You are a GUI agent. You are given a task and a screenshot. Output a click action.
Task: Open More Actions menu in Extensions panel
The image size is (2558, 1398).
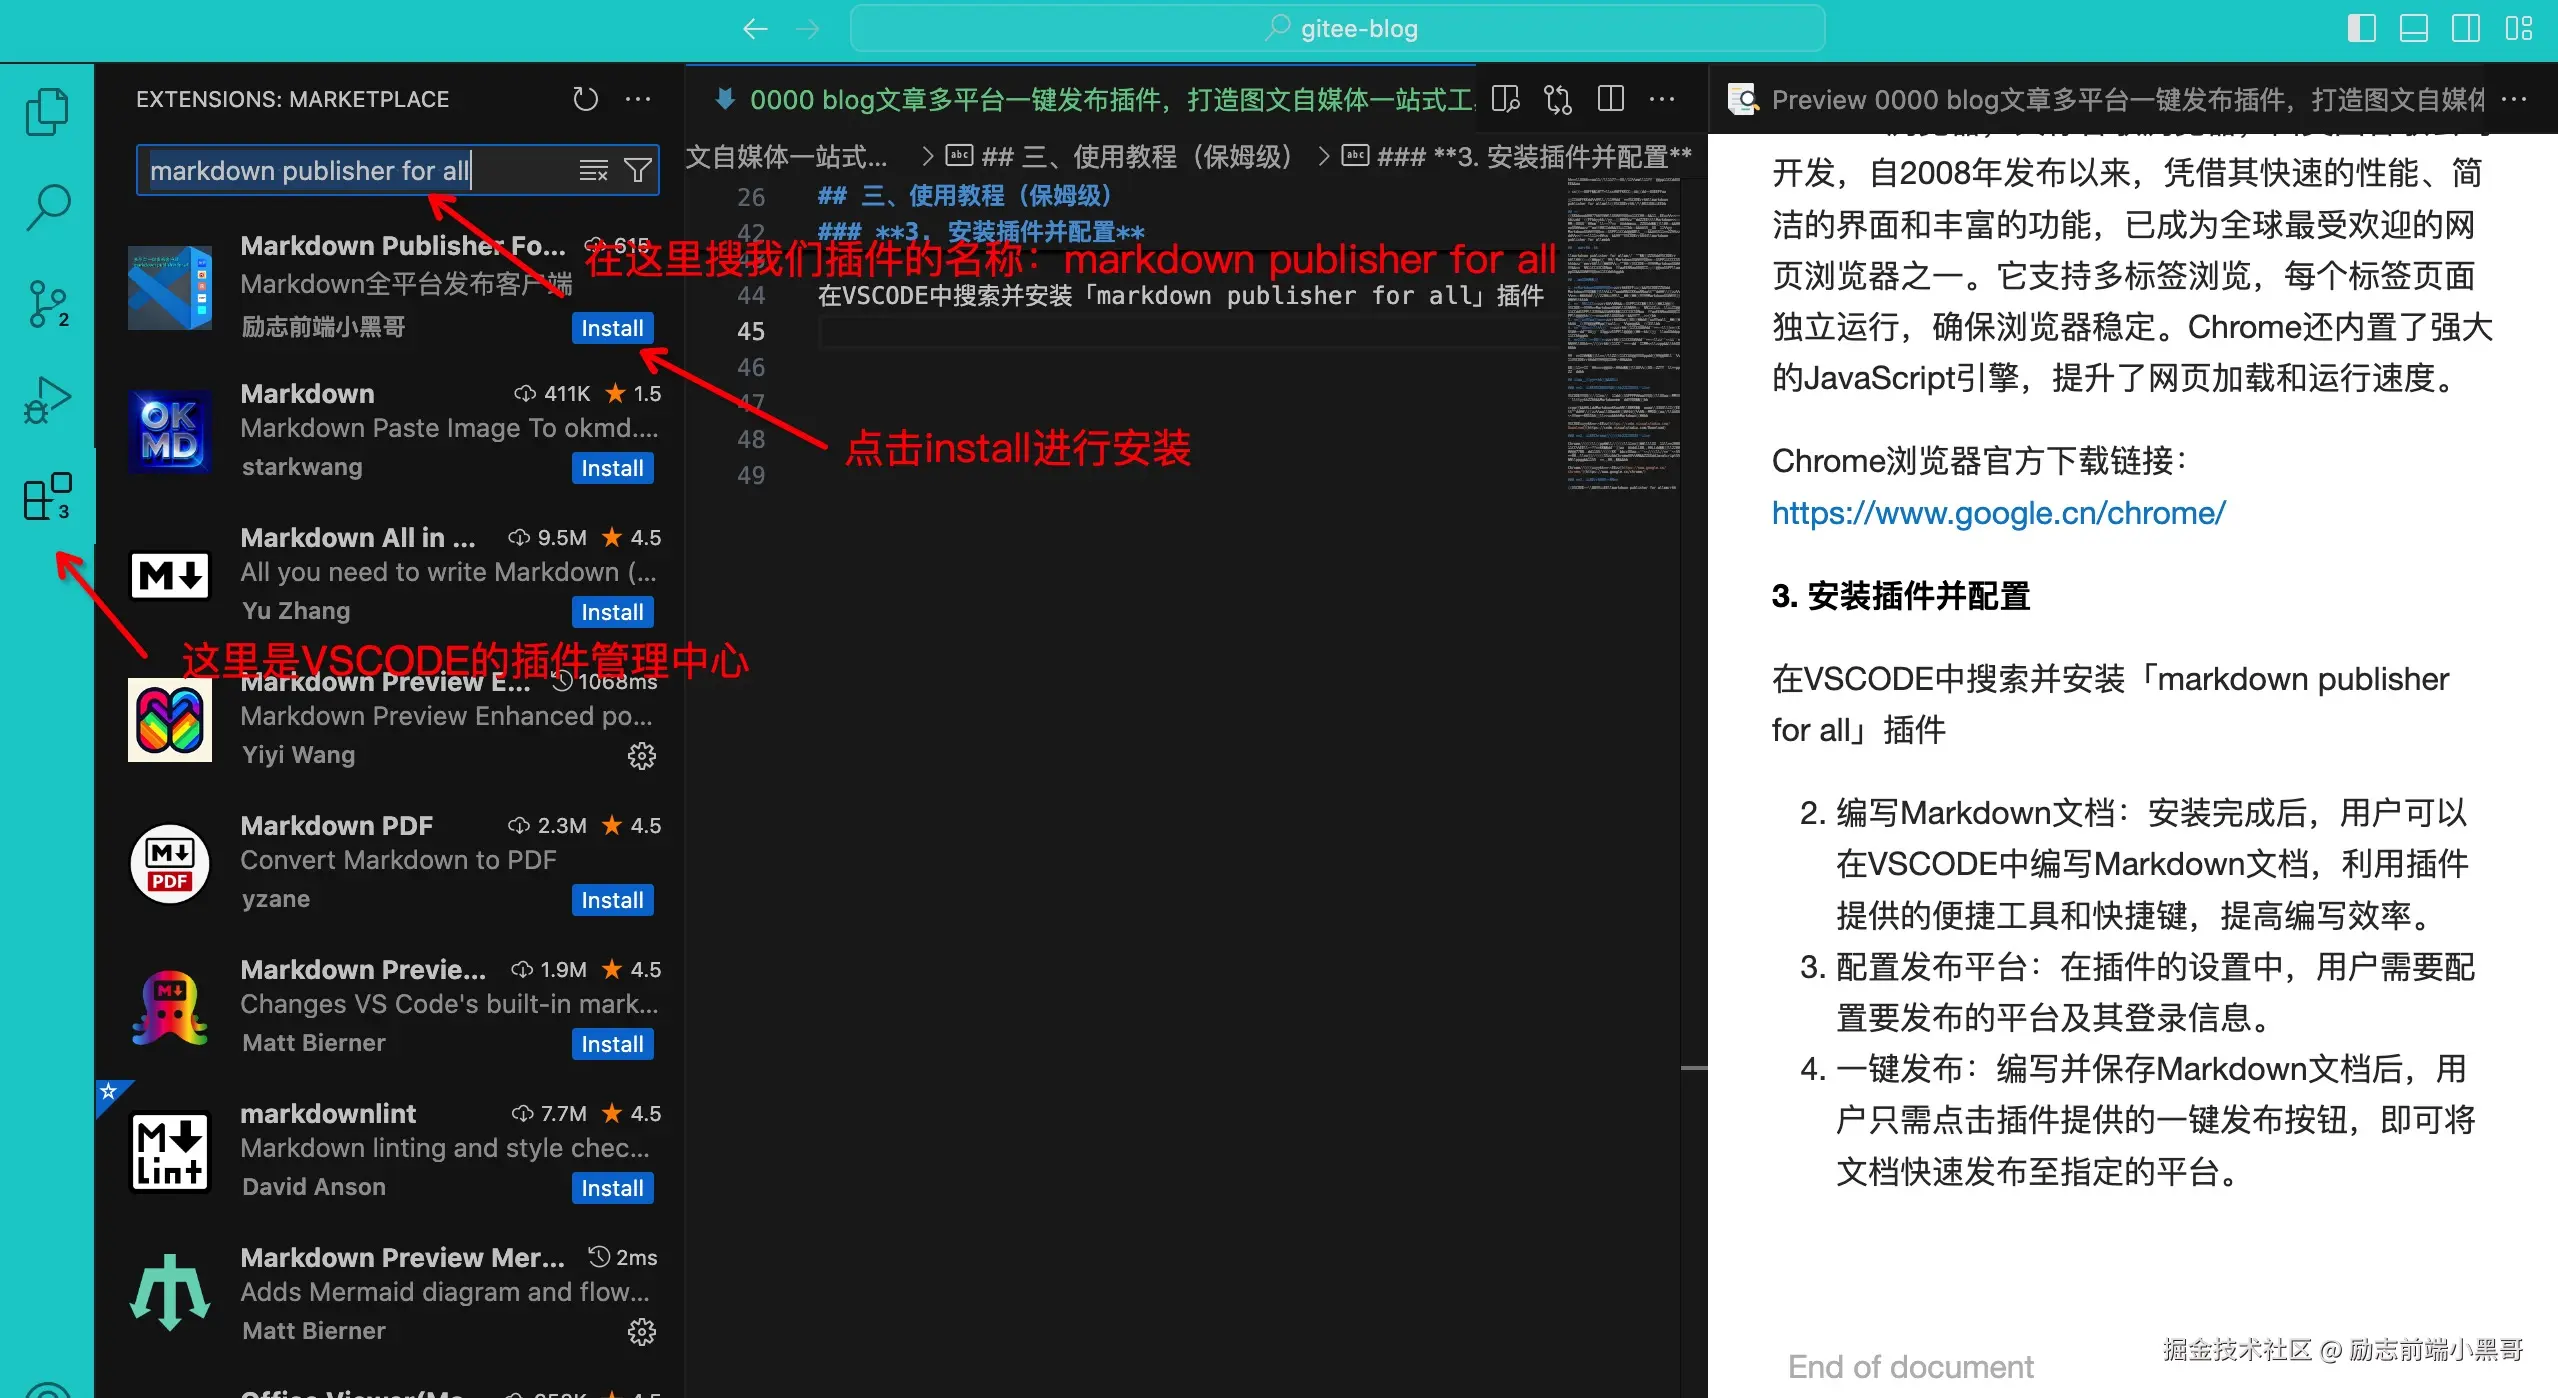point(639,98)
